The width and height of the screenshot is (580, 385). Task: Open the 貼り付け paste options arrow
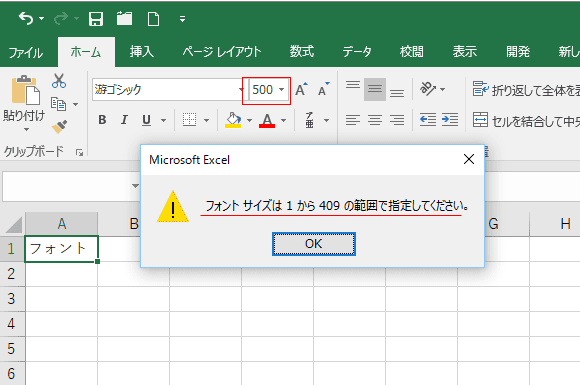[x=26, y=129]
